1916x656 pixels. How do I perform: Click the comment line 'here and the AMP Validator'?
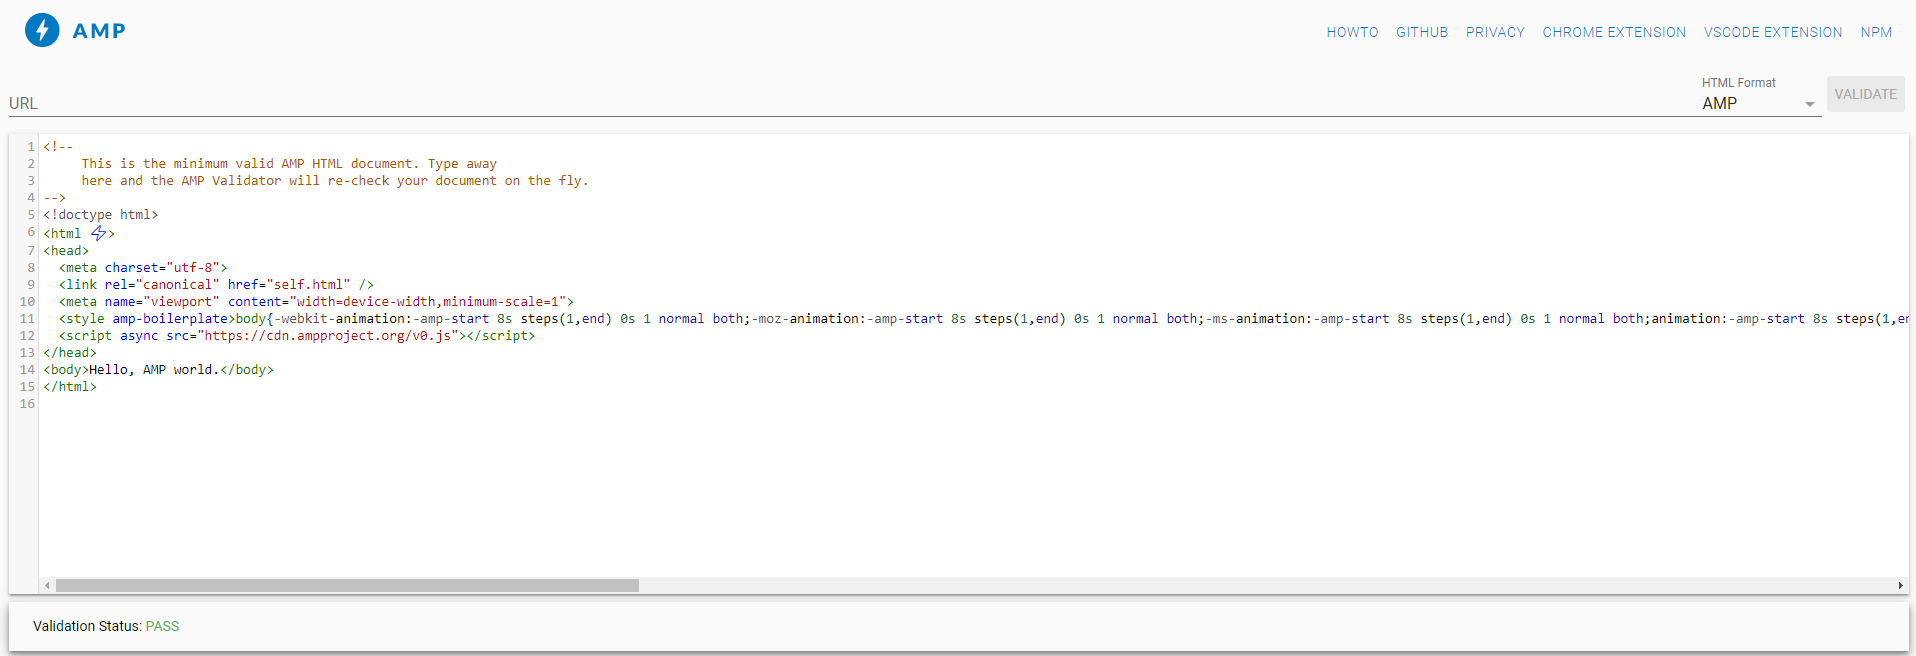335,181
